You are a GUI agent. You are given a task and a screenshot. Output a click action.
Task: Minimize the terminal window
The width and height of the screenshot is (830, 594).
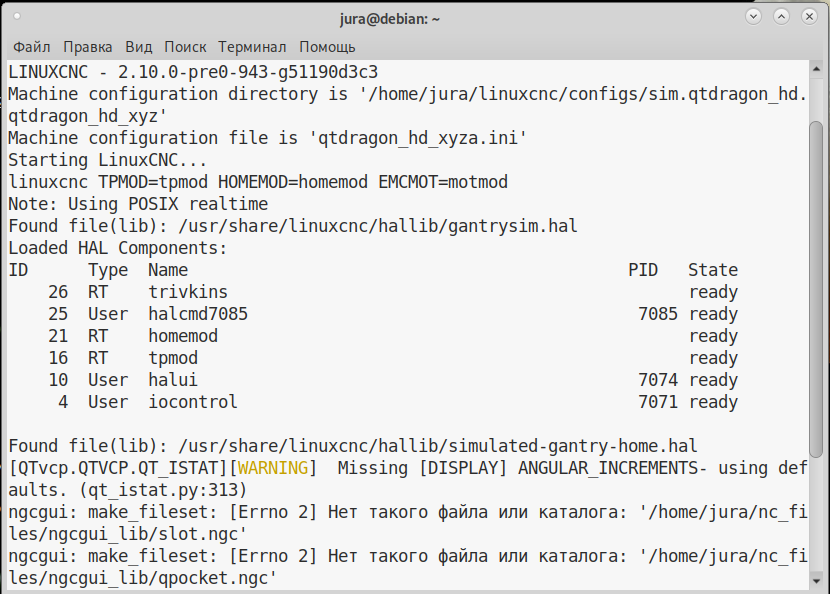click(x=753, y=17)
